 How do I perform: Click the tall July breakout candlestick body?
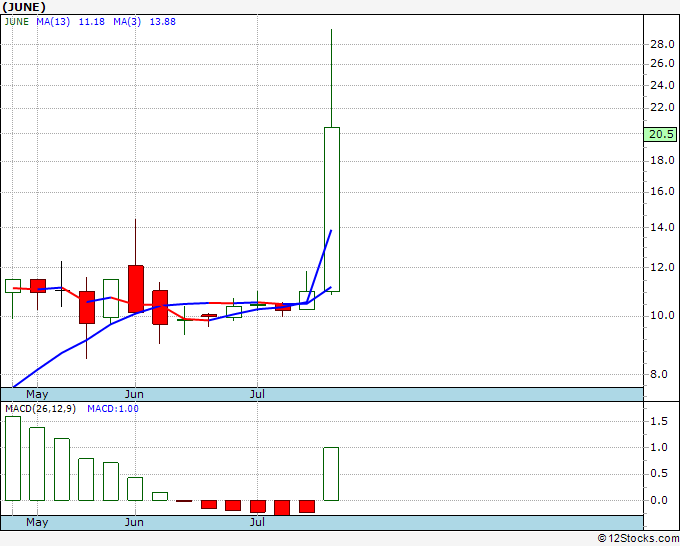coord(332,209)
